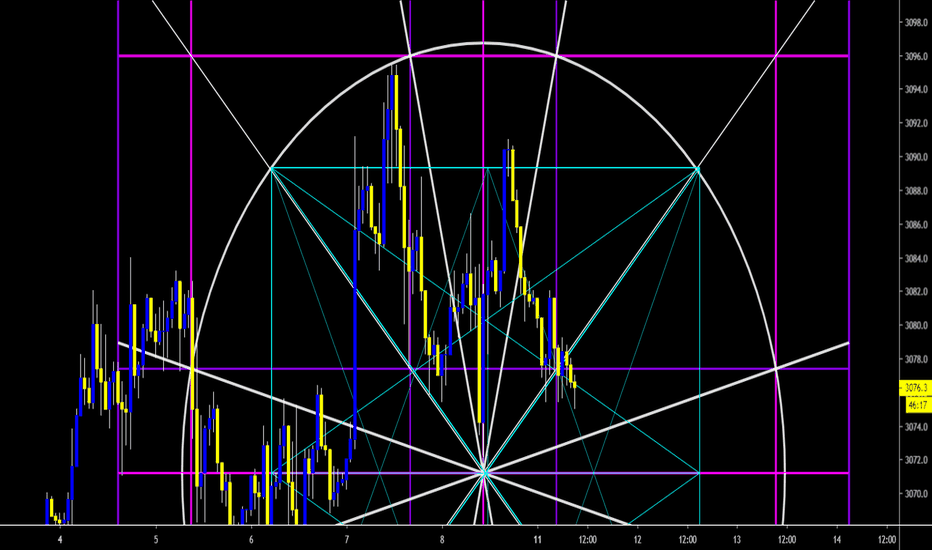This screenshot has height=550, width=932.
Task: Select the 3080.0 price axis value
Action: pyautogui.click(x=916, y=326)
